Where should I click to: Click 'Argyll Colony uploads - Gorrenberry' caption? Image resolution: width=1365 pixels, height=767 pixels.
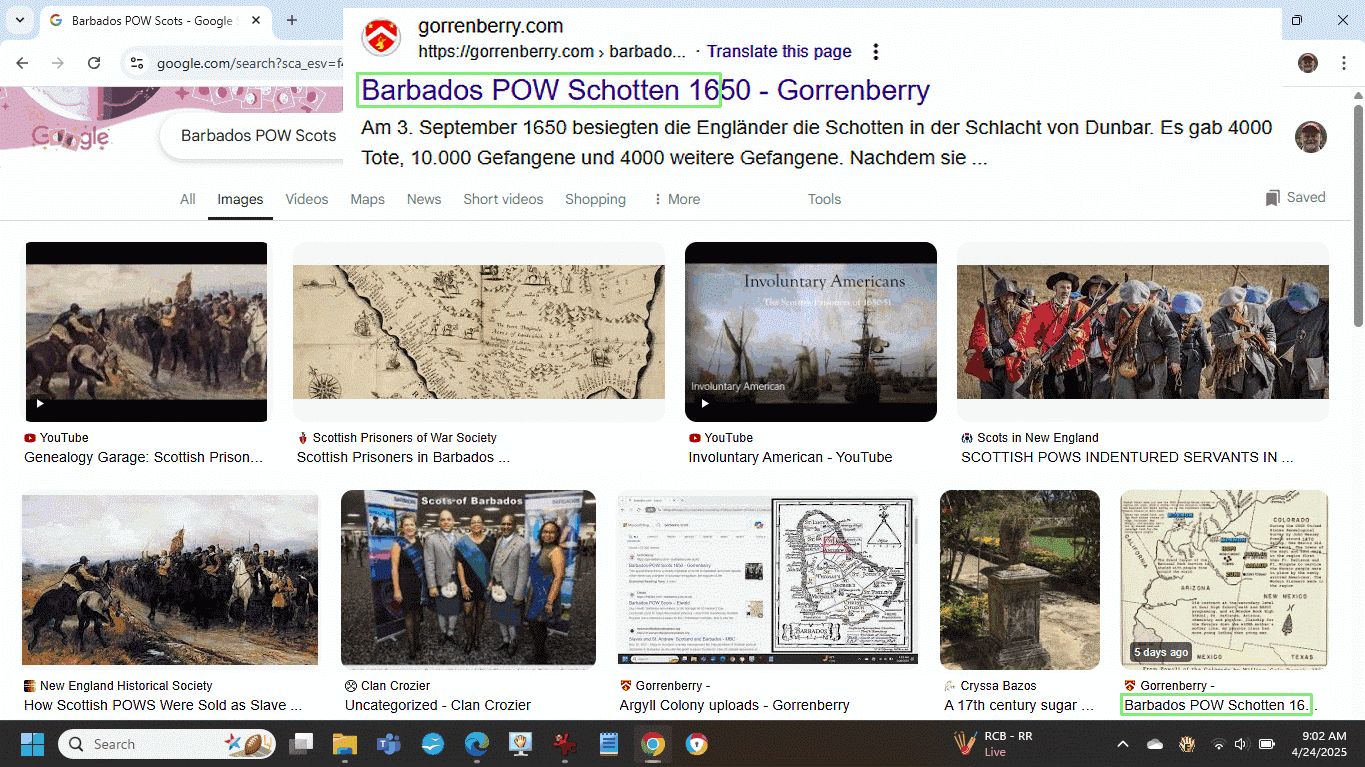tap(735, 705)
